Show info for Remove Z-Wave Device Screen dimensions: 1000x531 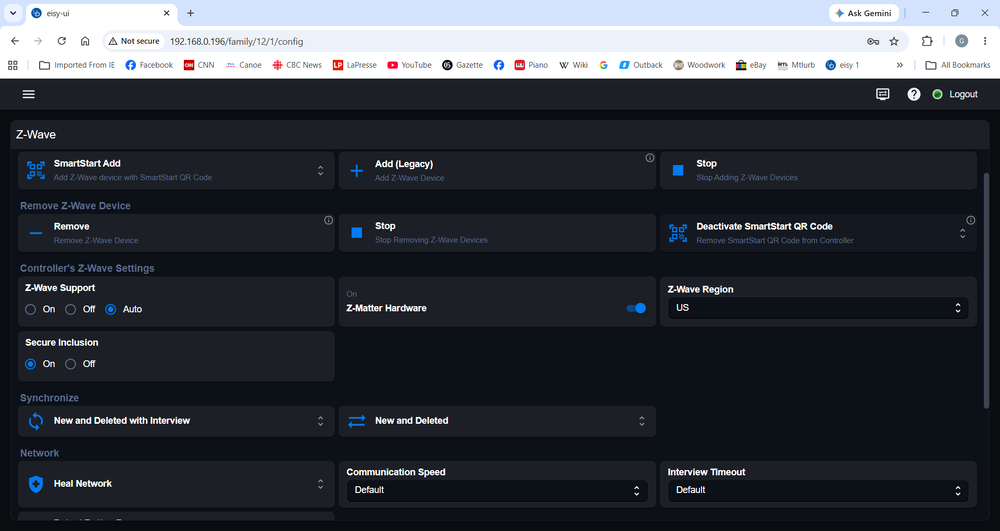coord(328,221)
